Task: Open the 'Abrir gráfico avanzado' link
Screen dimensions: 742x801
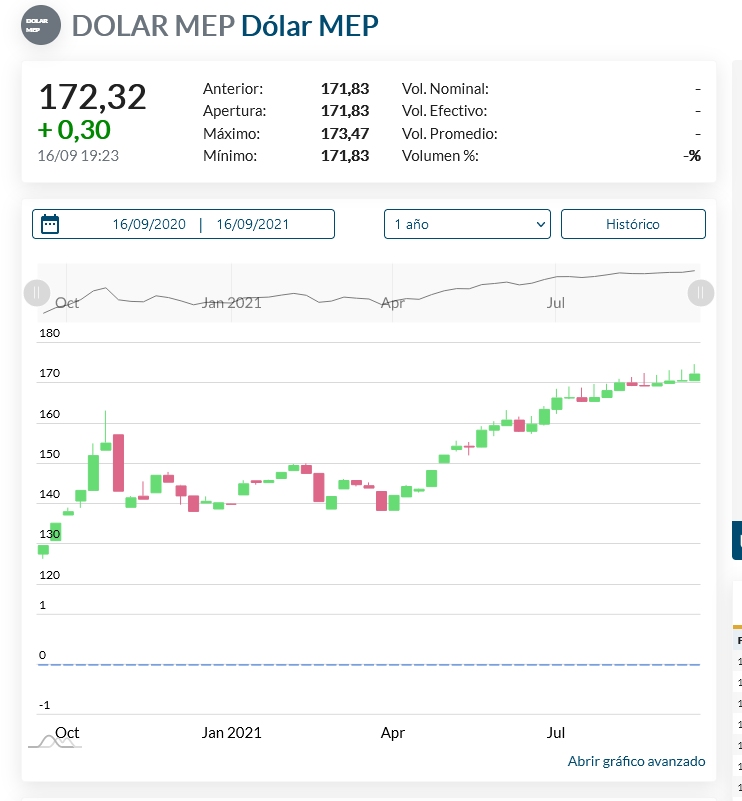Action: 636,761
